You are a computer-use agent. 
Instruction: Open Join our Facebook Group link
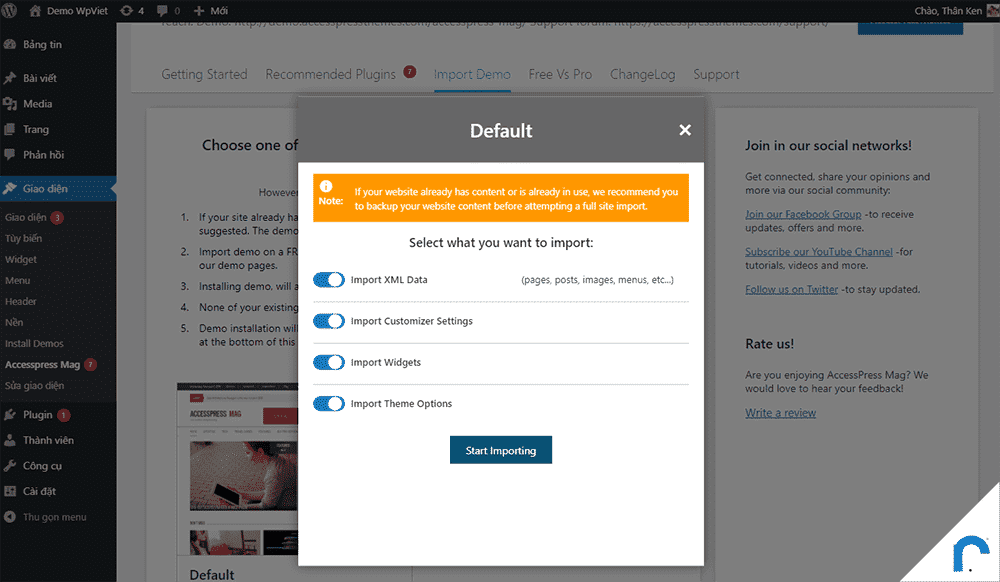pos(803,214)
